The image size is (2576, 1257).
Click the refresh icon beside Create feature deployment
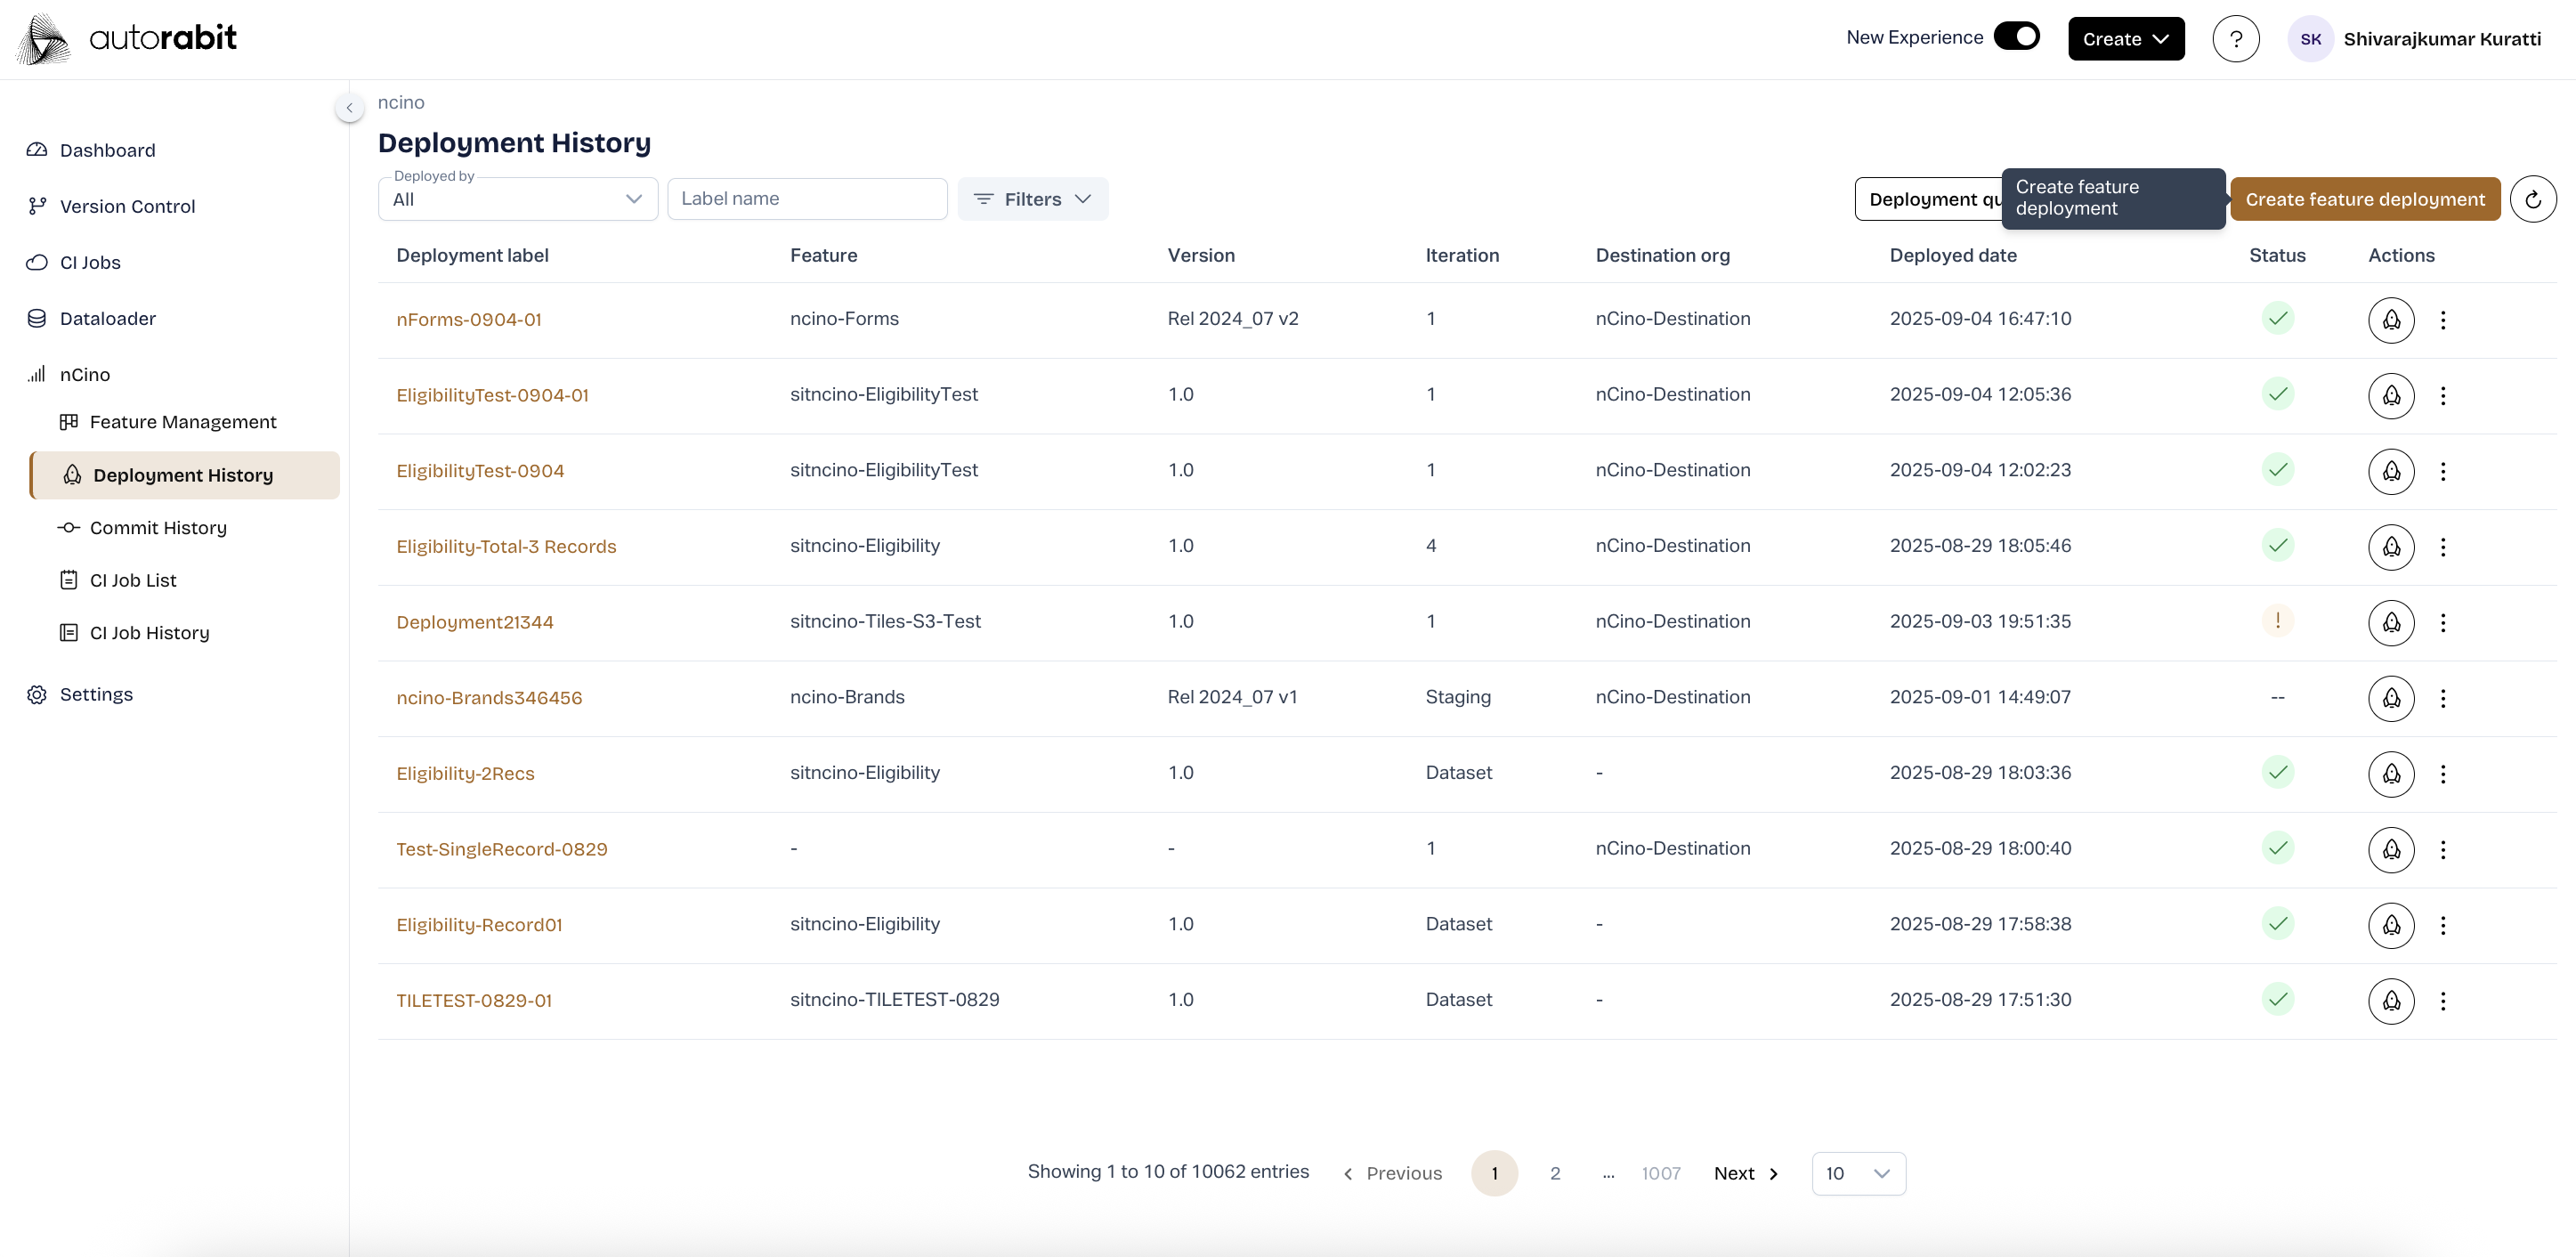tap(2532, 199)
